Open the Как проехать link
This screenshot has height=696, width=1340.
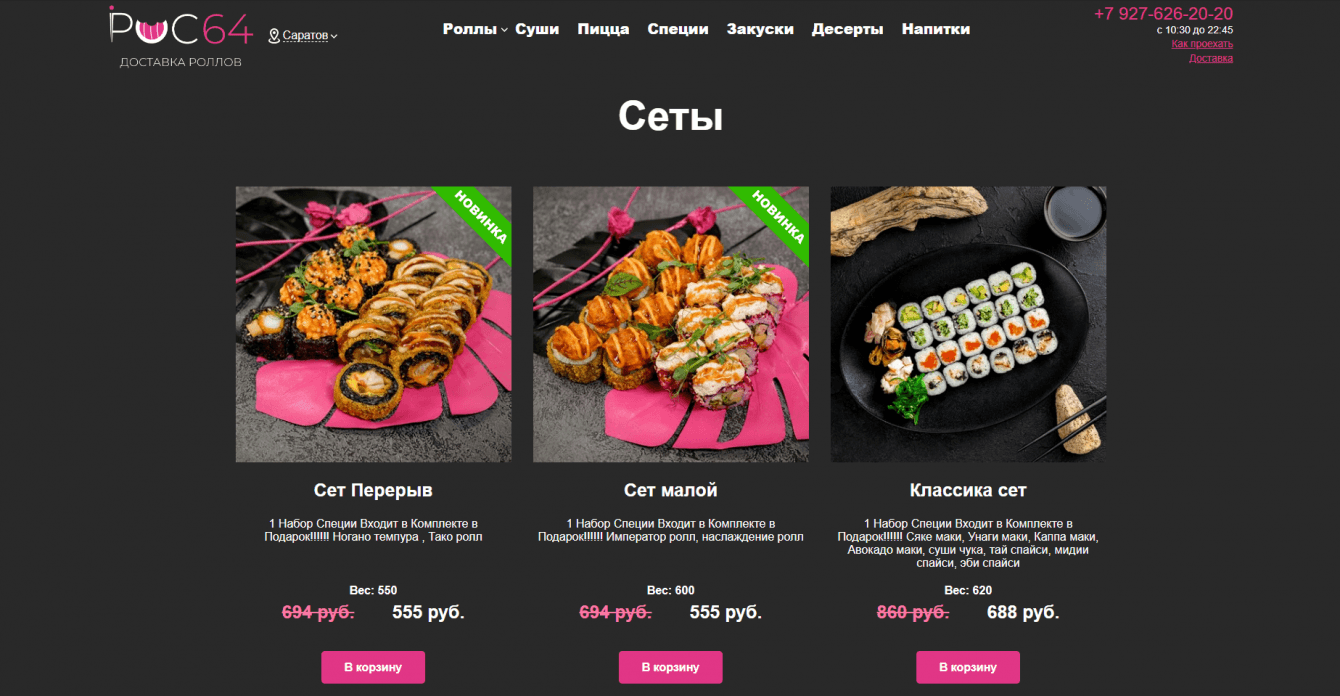coord(1202,44)
